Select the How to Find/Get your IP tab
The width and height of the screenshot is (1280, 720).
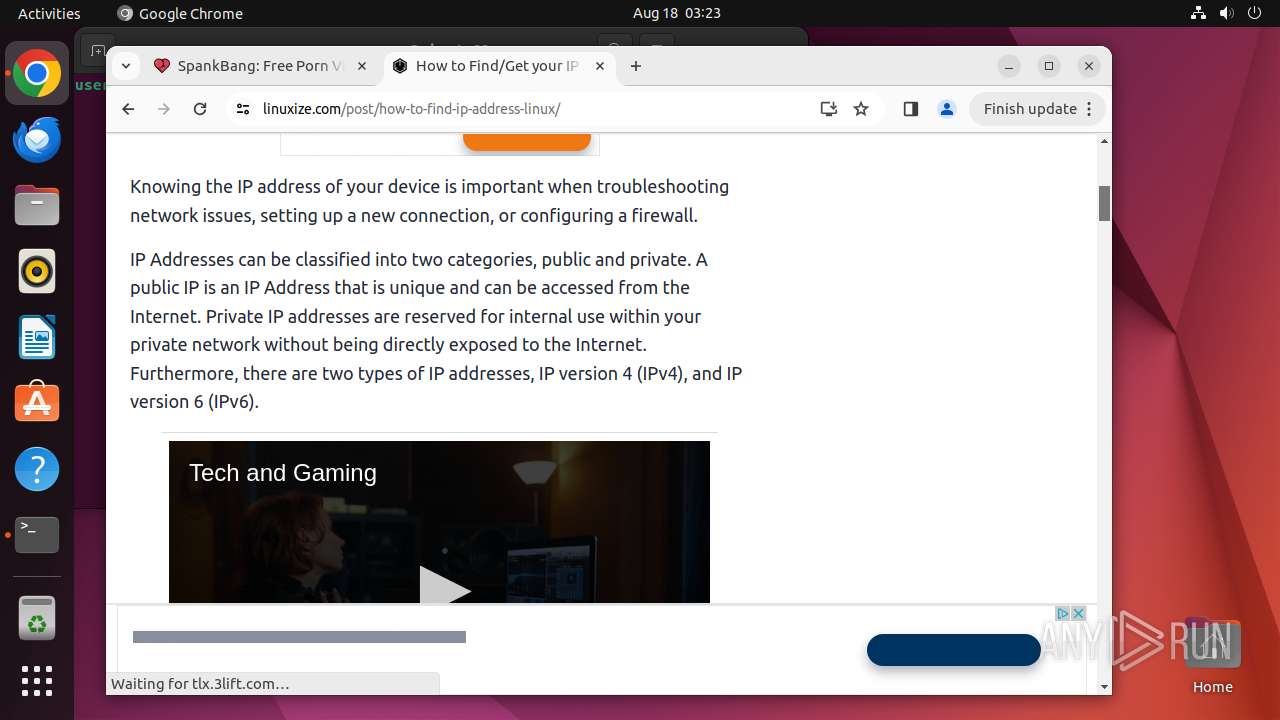coord(497,66)
